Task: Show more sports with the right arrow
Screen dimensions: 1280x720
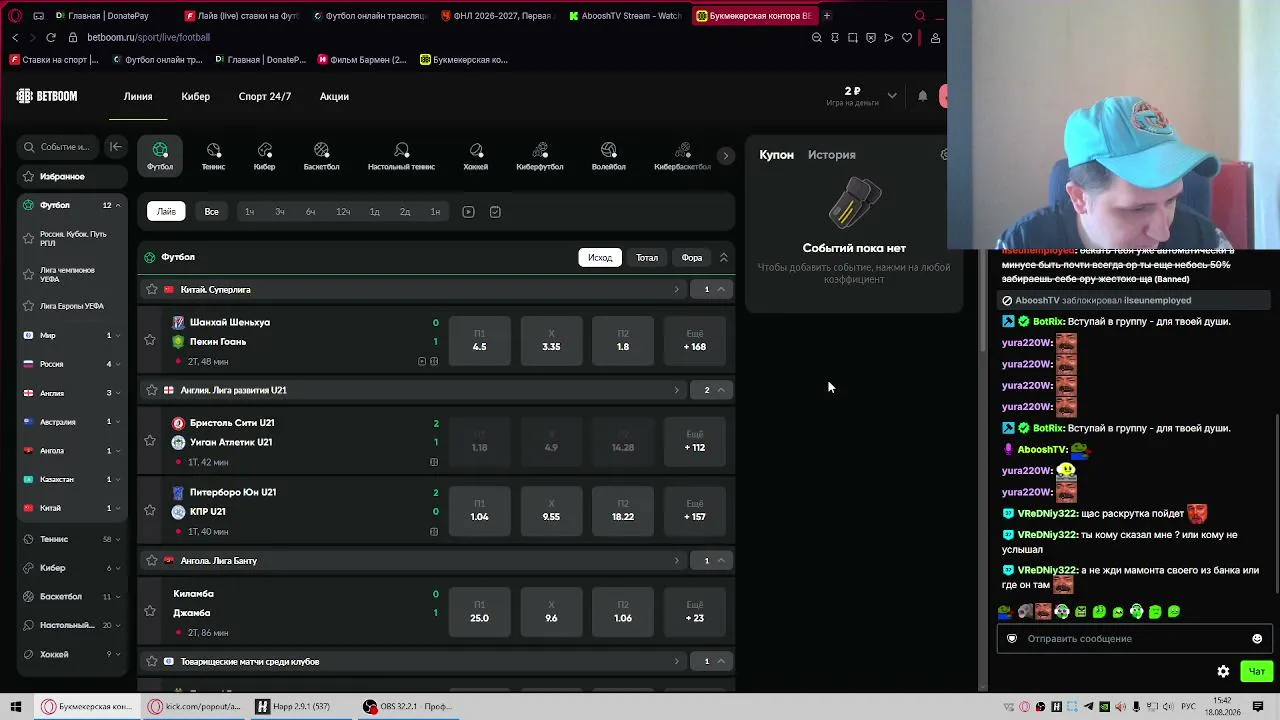Action: click(726, 156)
